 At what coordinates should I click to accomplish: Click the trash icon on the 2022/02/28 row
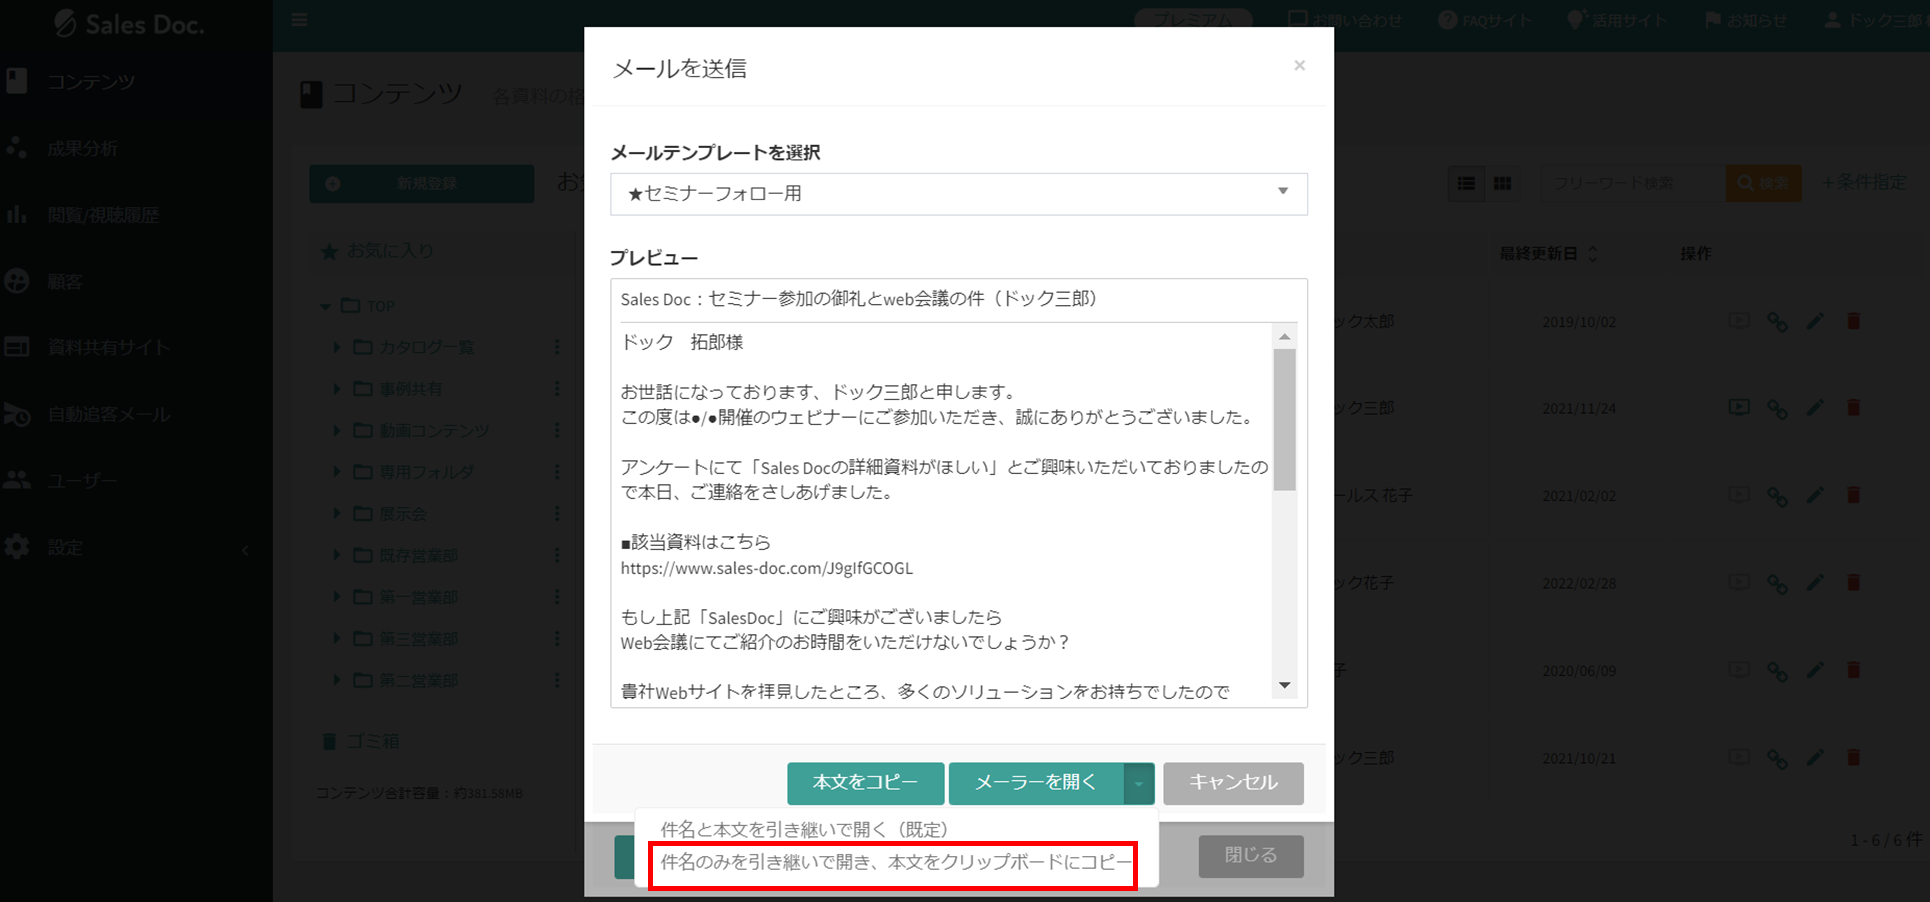click(1854, 582)
